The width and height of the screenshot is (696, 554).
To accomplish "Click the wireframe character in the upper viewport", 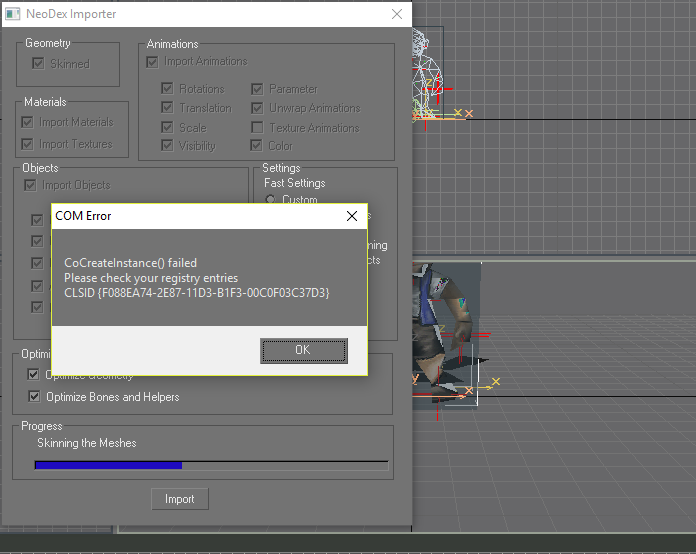I will 427,73.
